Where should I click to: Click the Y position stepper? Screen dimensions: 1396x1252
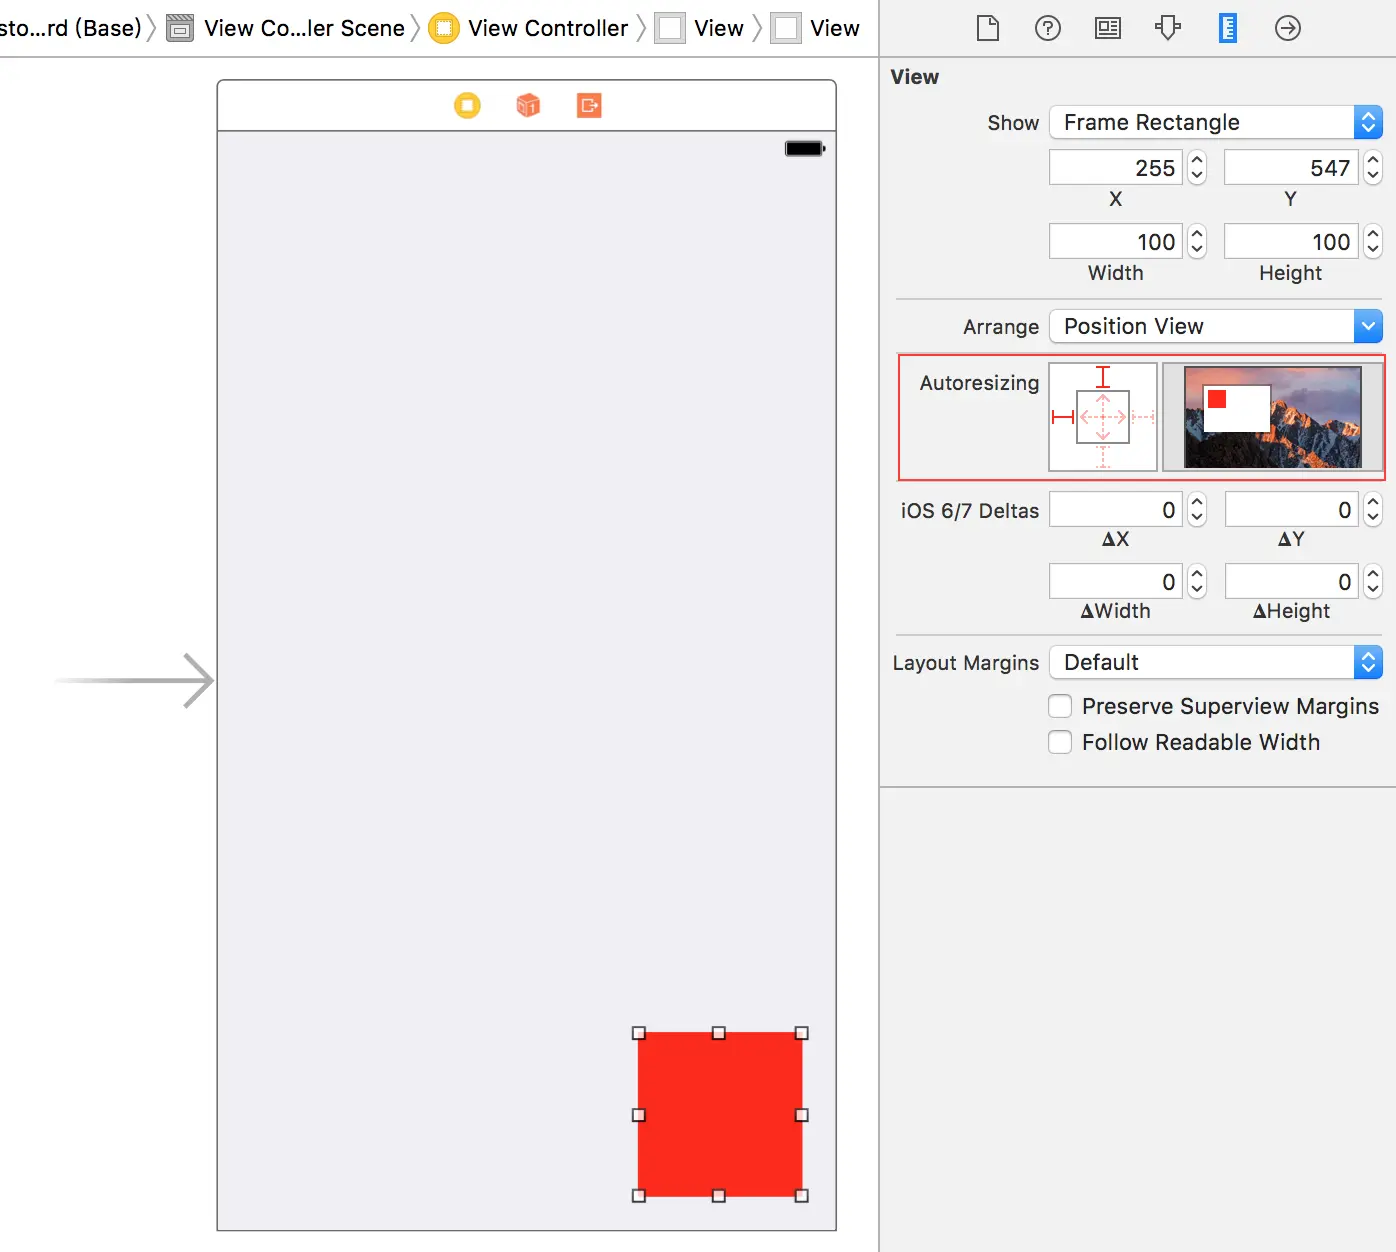(1373, 168)
